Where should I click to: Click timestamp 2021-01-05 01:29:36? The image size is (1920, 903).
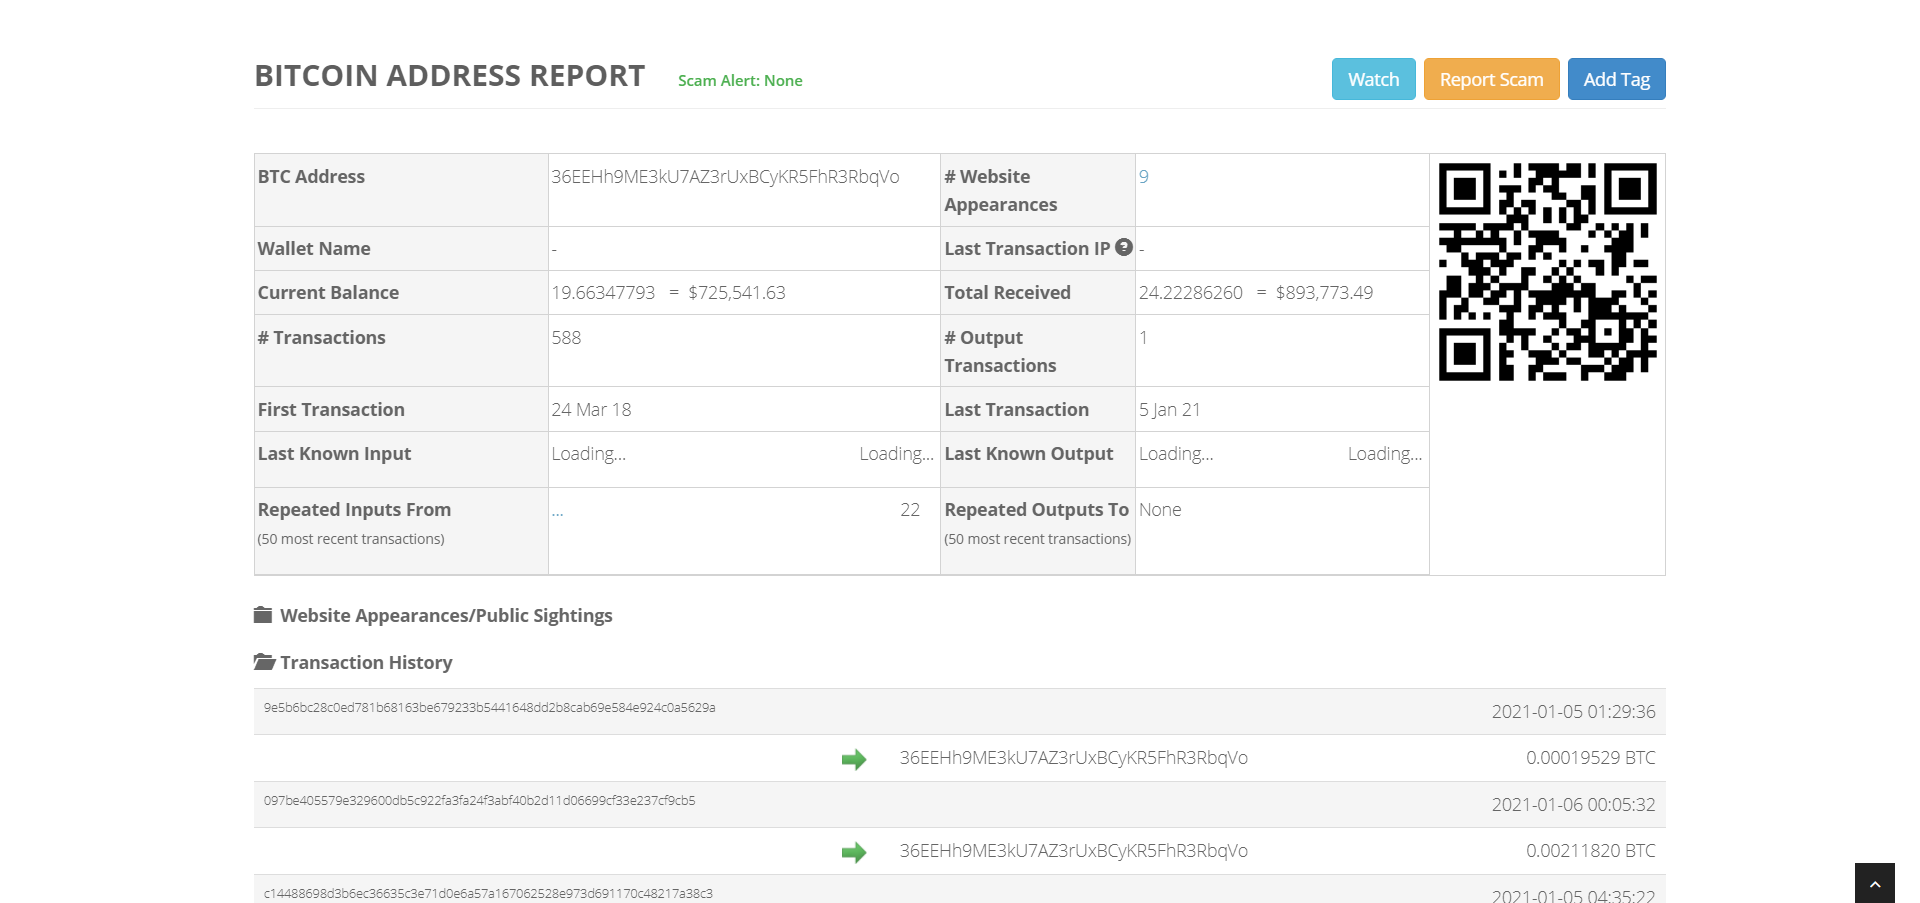coord(1573,711)
